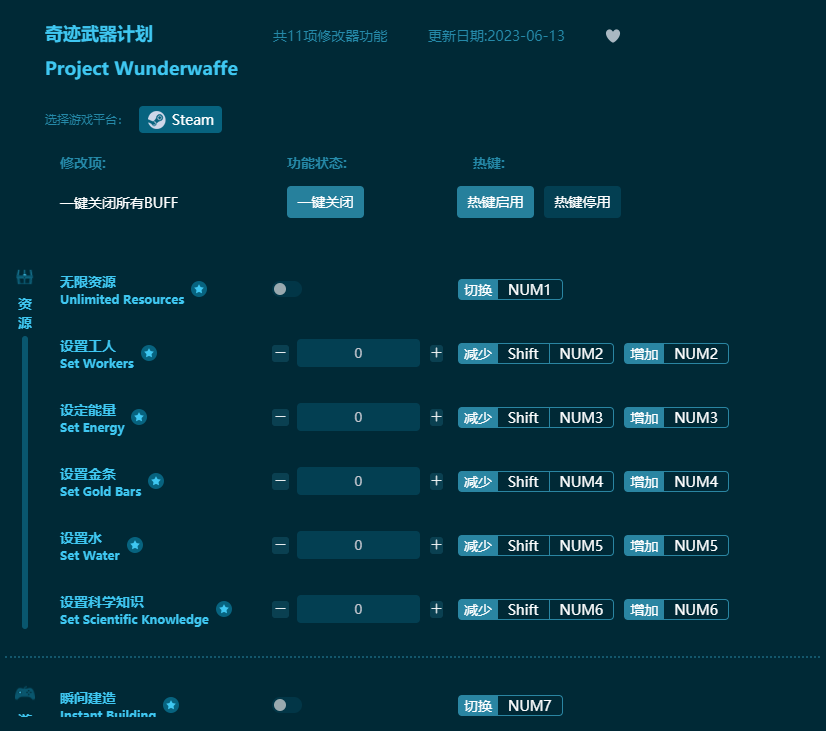Click the star icon next to Unlimited Resources
The width and height of the screenshot is (826, 731).
[x=199, y=289]
